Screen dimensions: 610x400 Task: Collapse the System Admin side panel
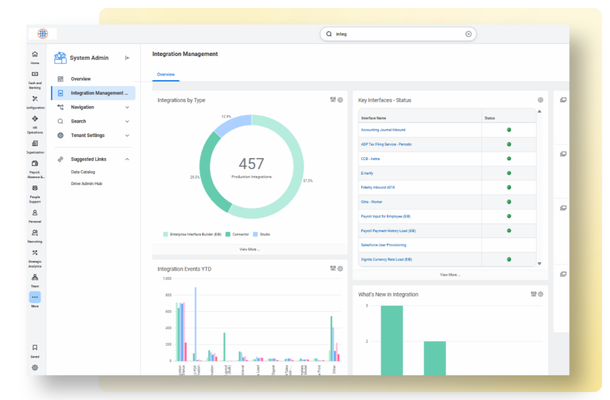click(x=127, y=58)
